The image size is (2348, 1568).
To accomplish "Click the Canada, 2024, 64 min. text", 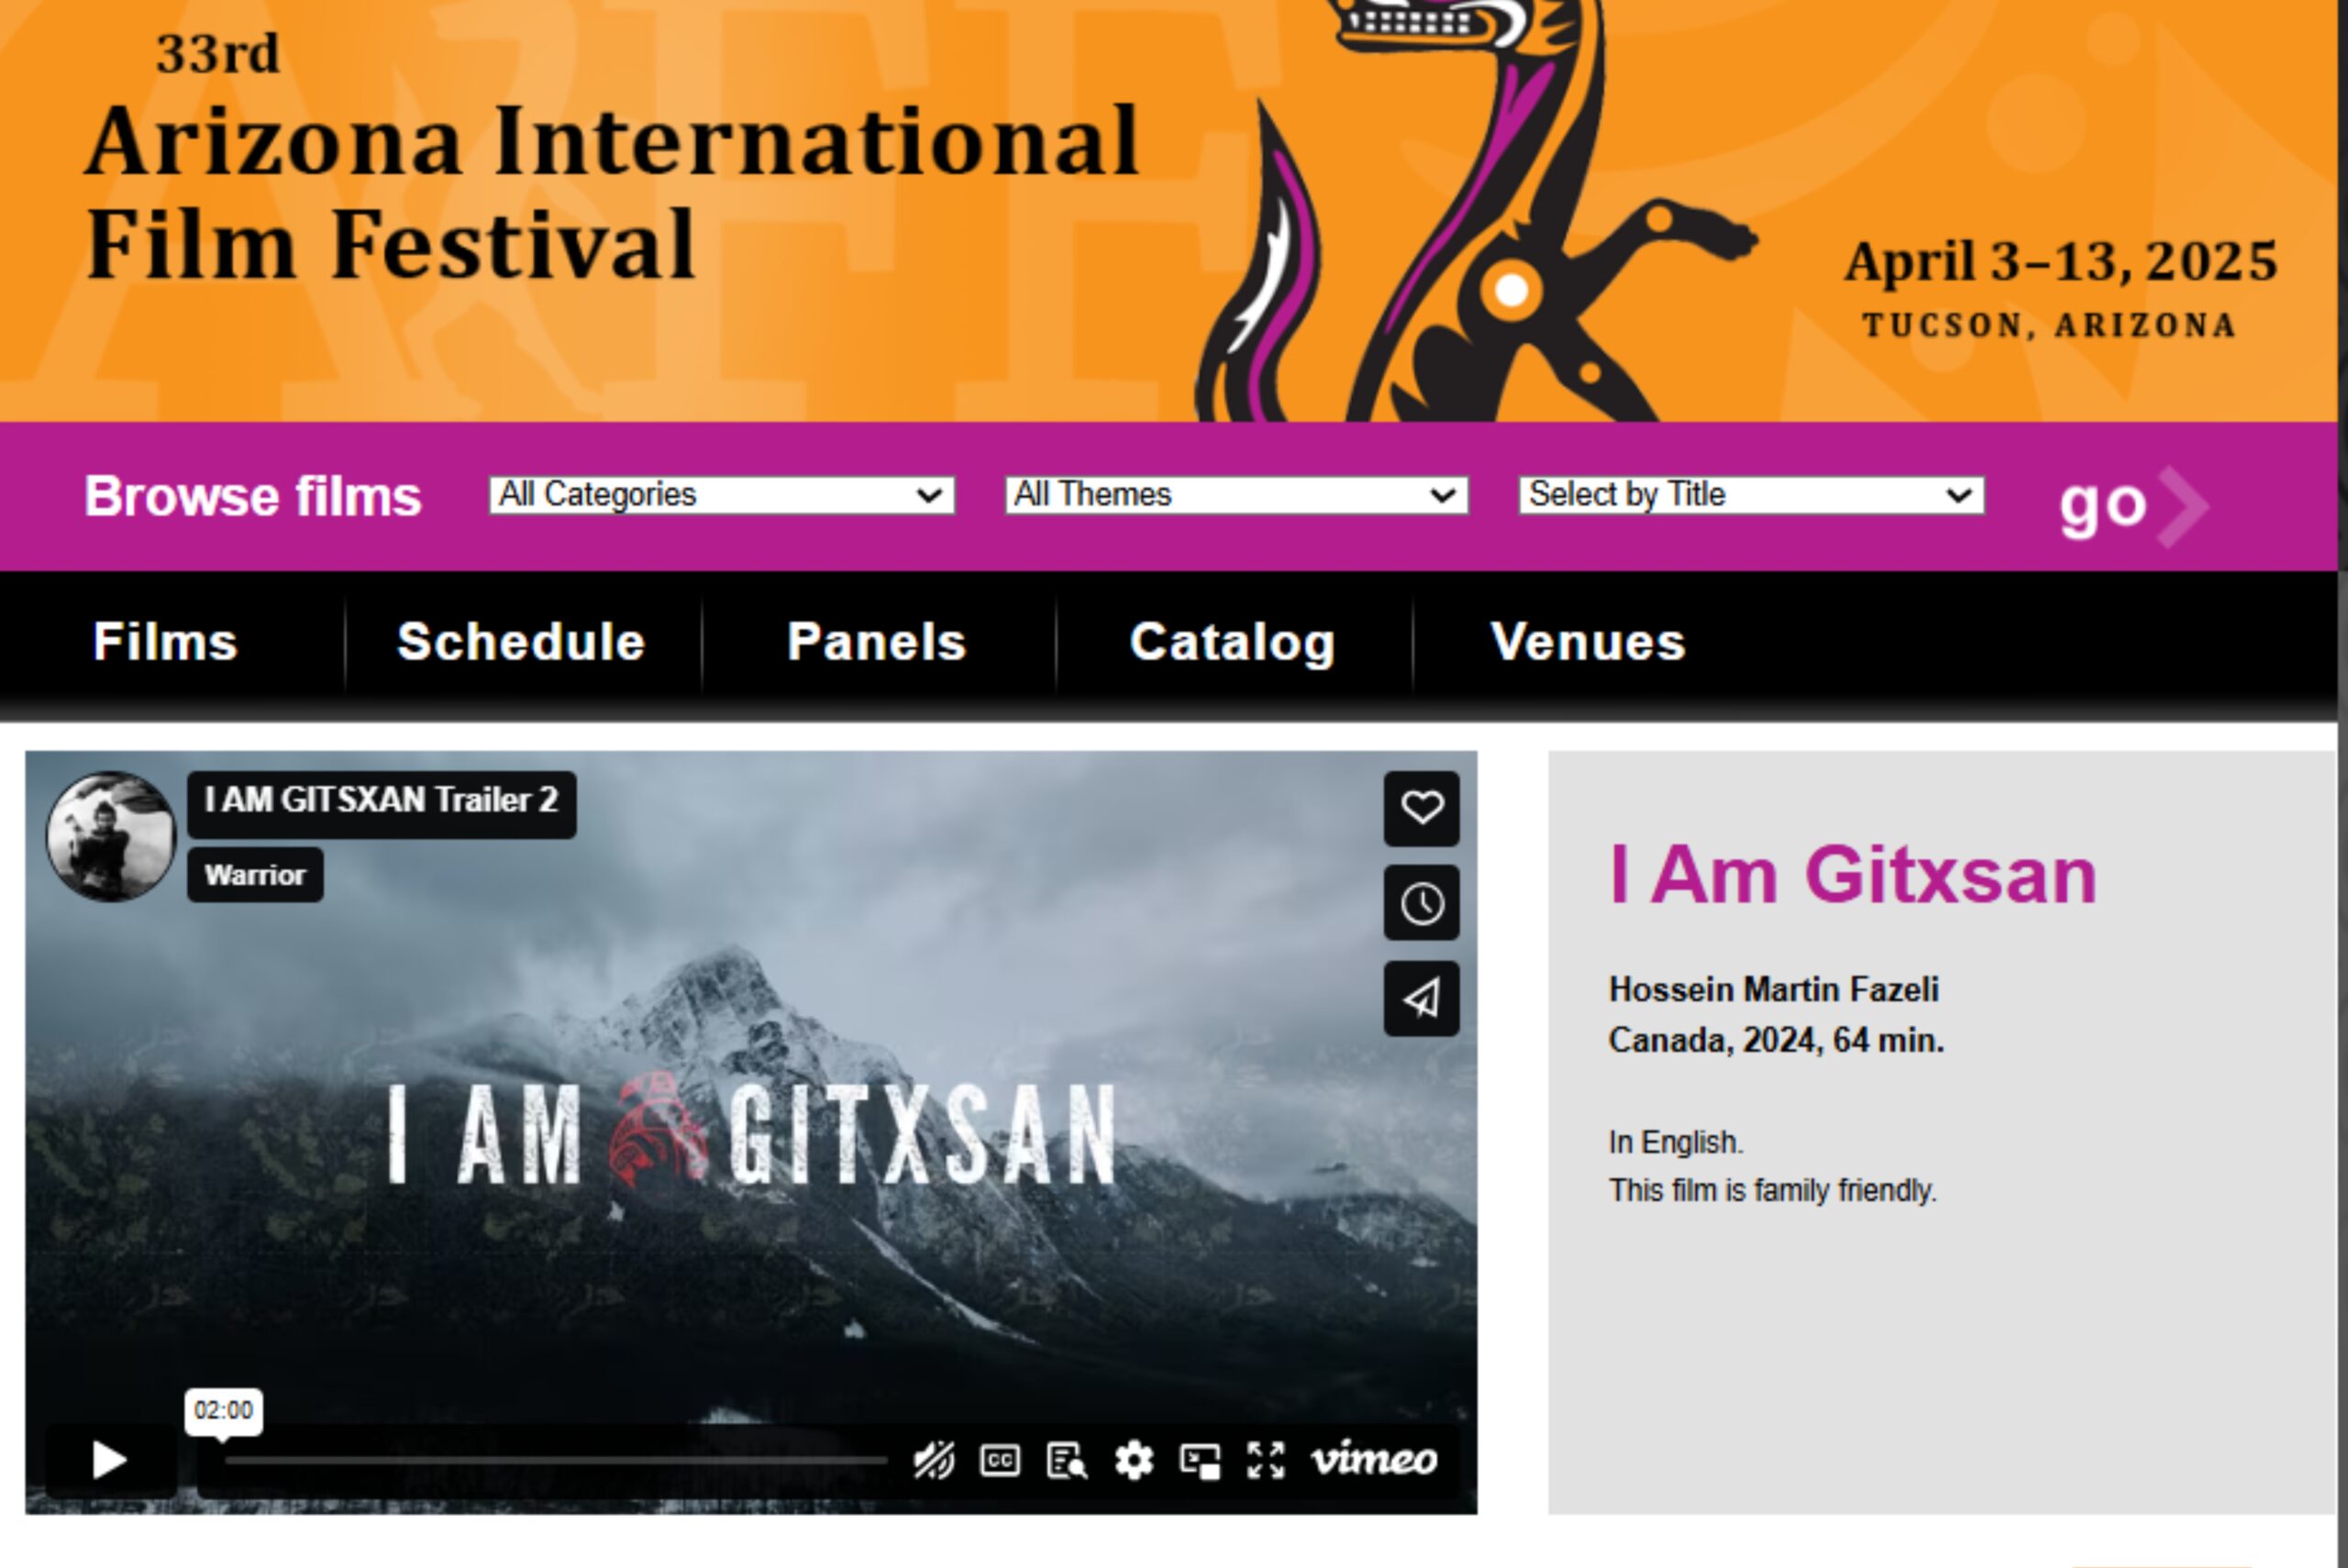I will click(x=1776, y=1040).
